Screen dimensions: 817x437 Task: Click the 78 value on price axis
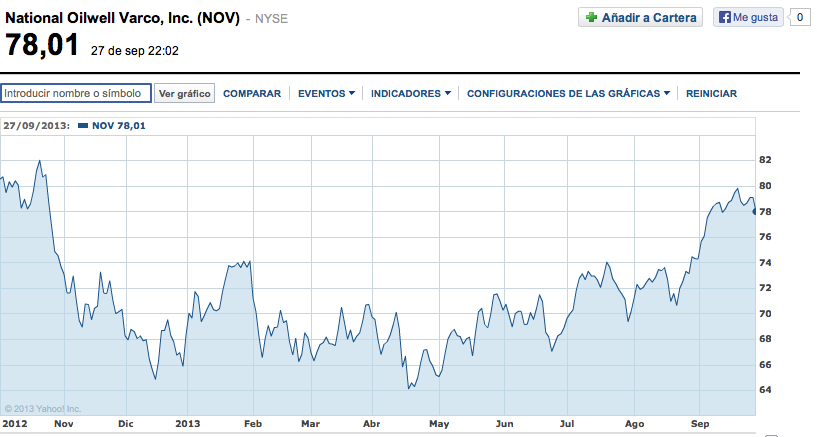click(x=765, y=212)
